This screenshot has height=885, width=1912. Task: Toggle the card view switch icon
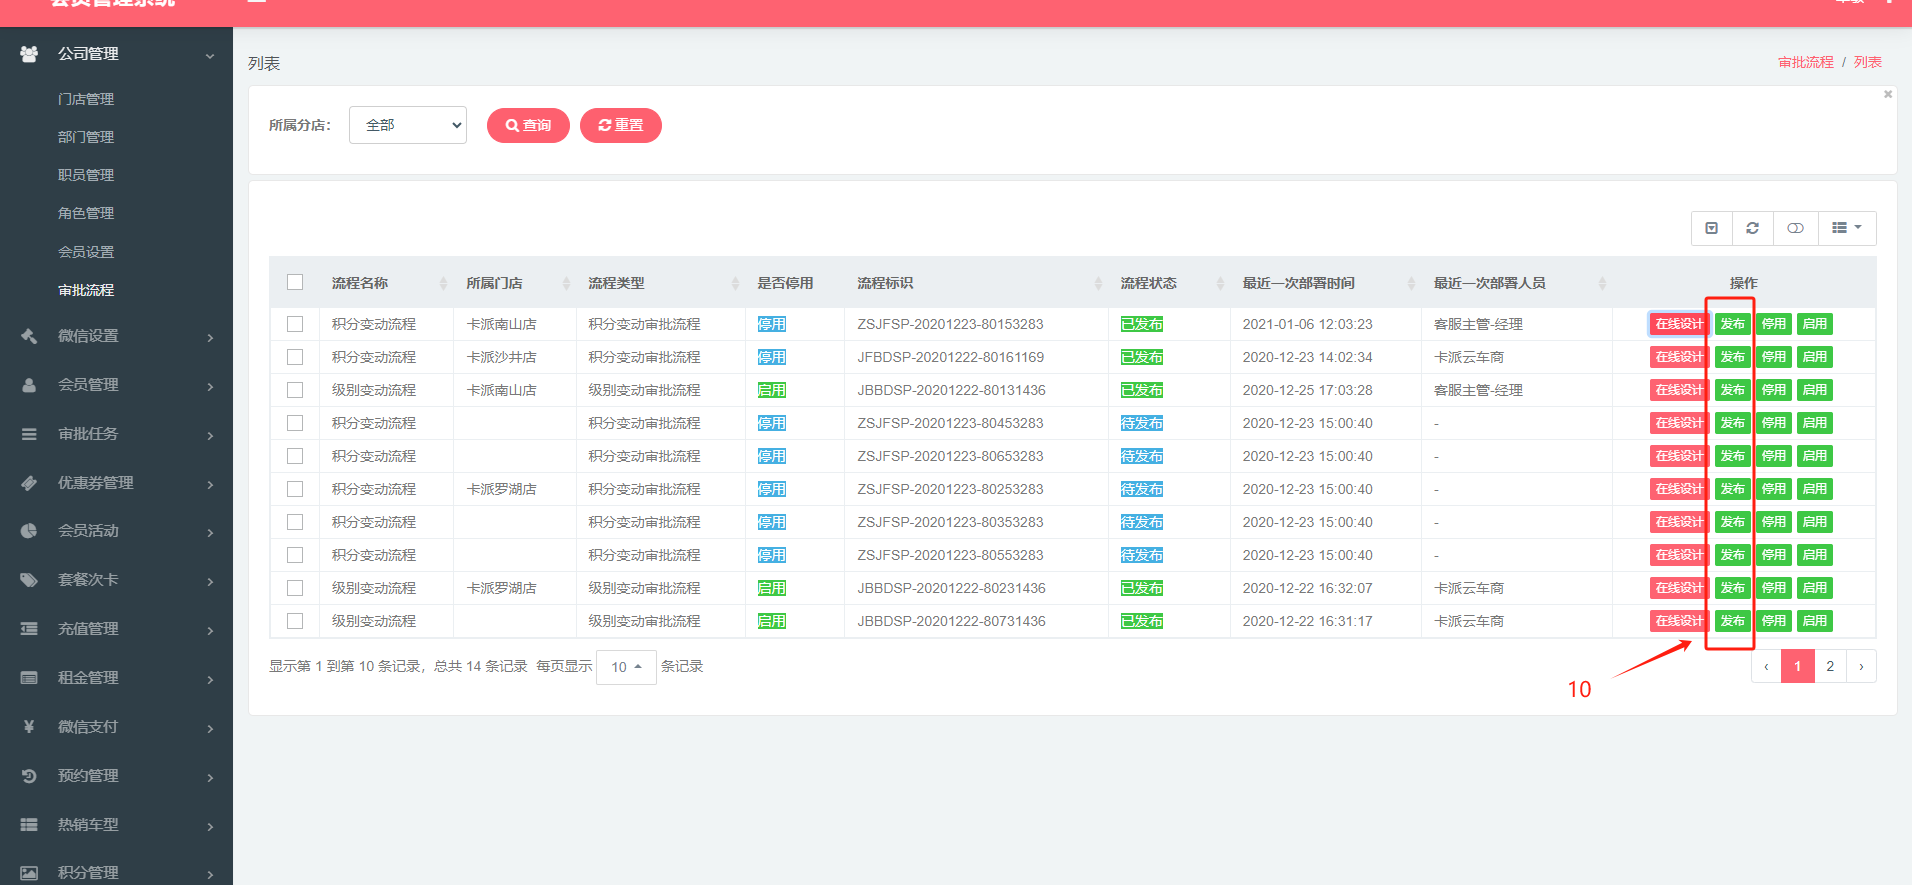(x=1795, y=228)
